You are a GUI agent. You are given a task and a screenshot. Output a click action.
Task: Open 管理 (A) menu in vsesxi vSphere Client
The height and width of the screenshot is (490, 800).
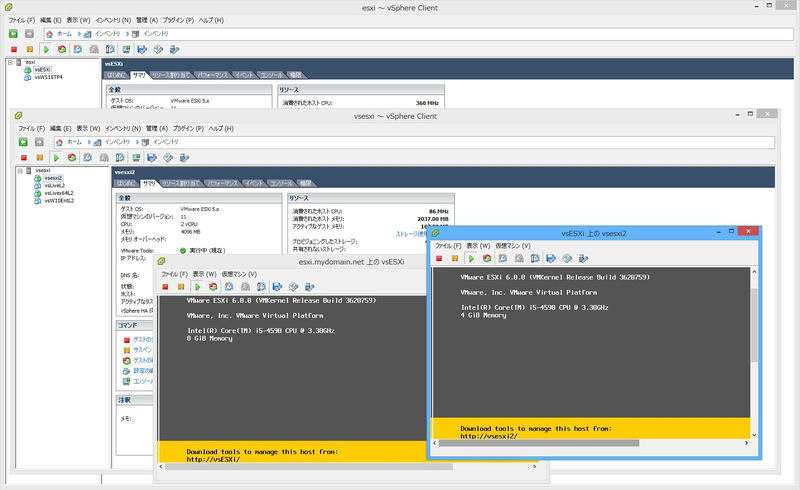(157, 129)
